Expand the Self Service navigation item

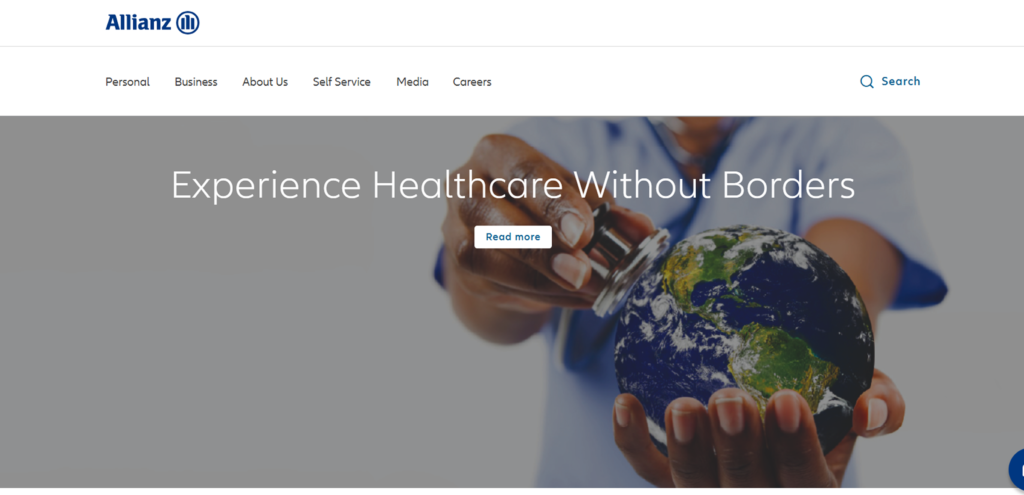pyautogui.click(x=342, y=82)
